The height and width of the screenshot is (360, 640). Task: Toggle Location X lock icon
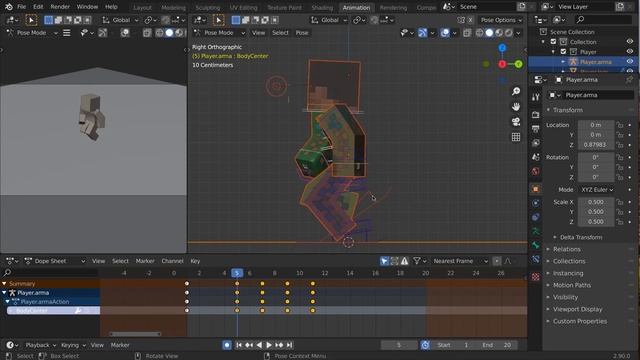pos(620,125)
